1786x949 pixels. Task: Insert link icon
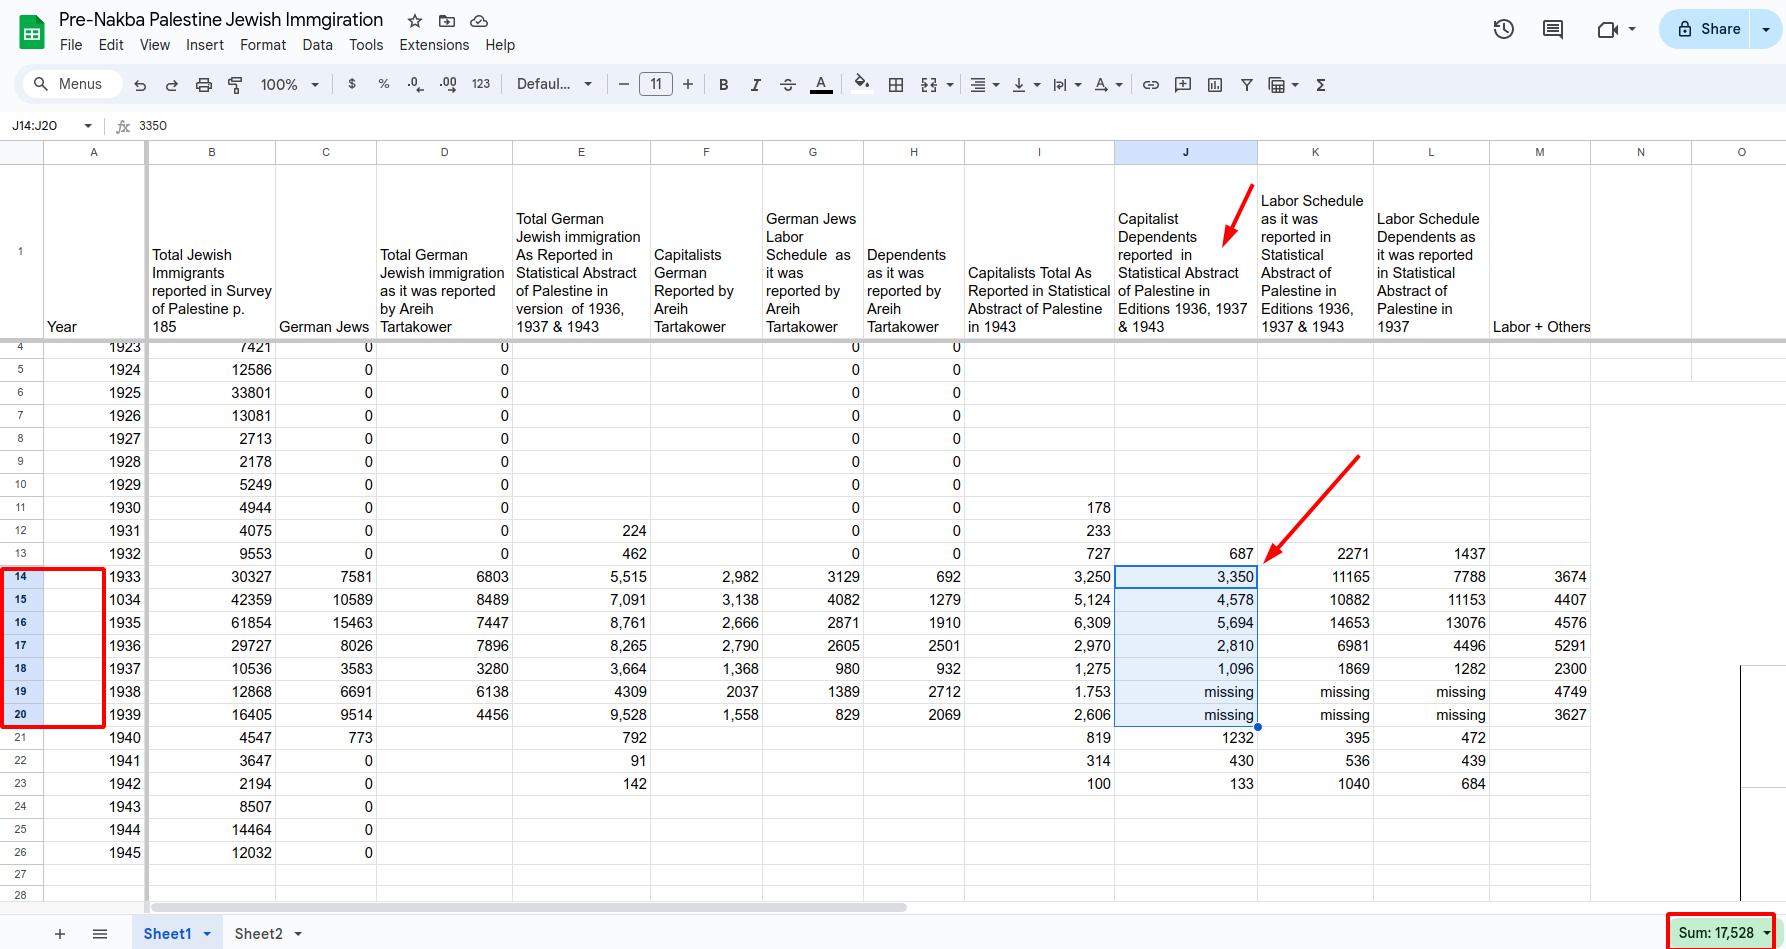point(1151,85)
